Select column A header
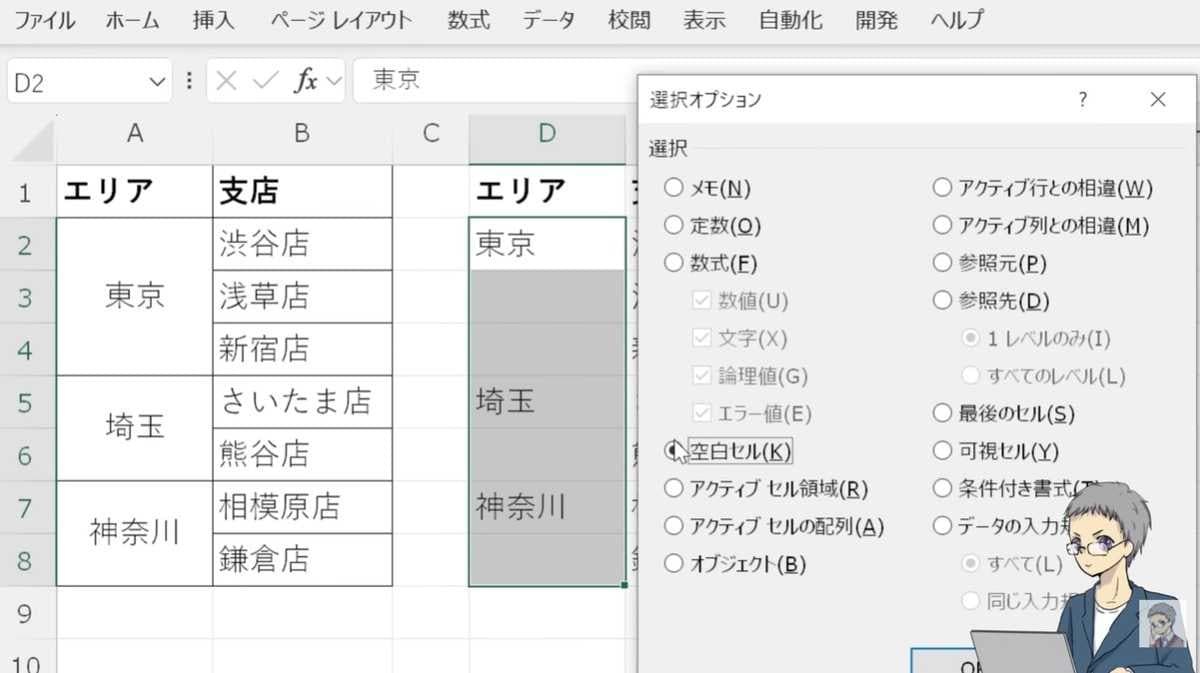 (x=134, y=133)
